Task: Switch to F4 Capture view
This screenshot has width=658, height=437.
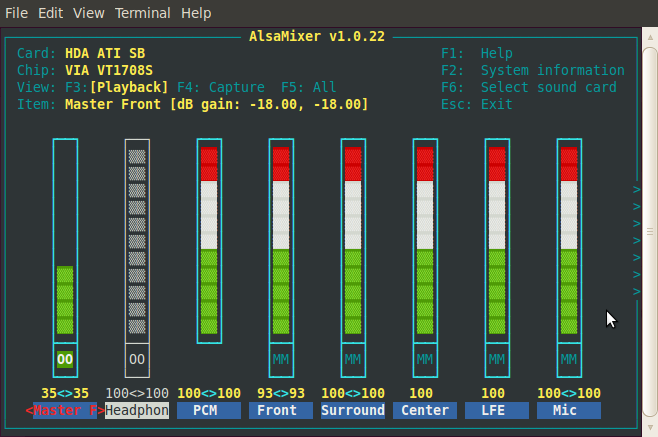Action: click(221, 87)
